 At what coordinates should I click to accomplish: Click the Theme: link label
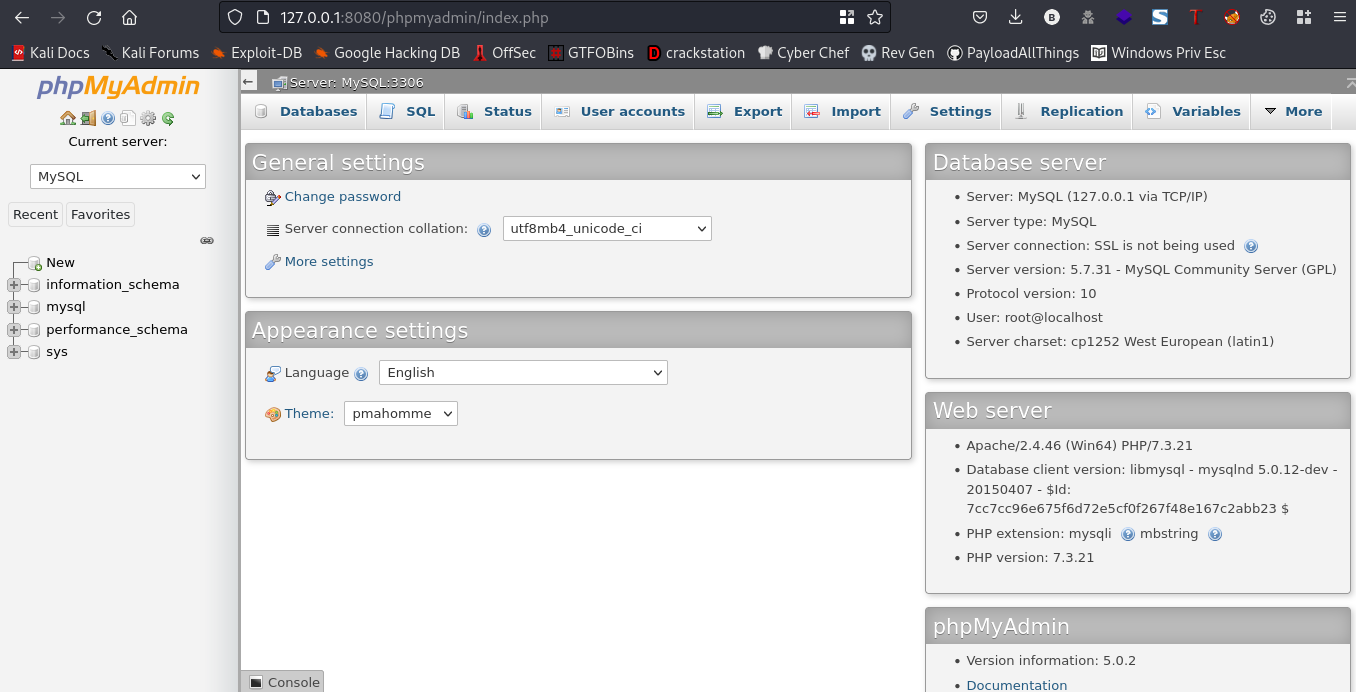click(x=309, y=414)
